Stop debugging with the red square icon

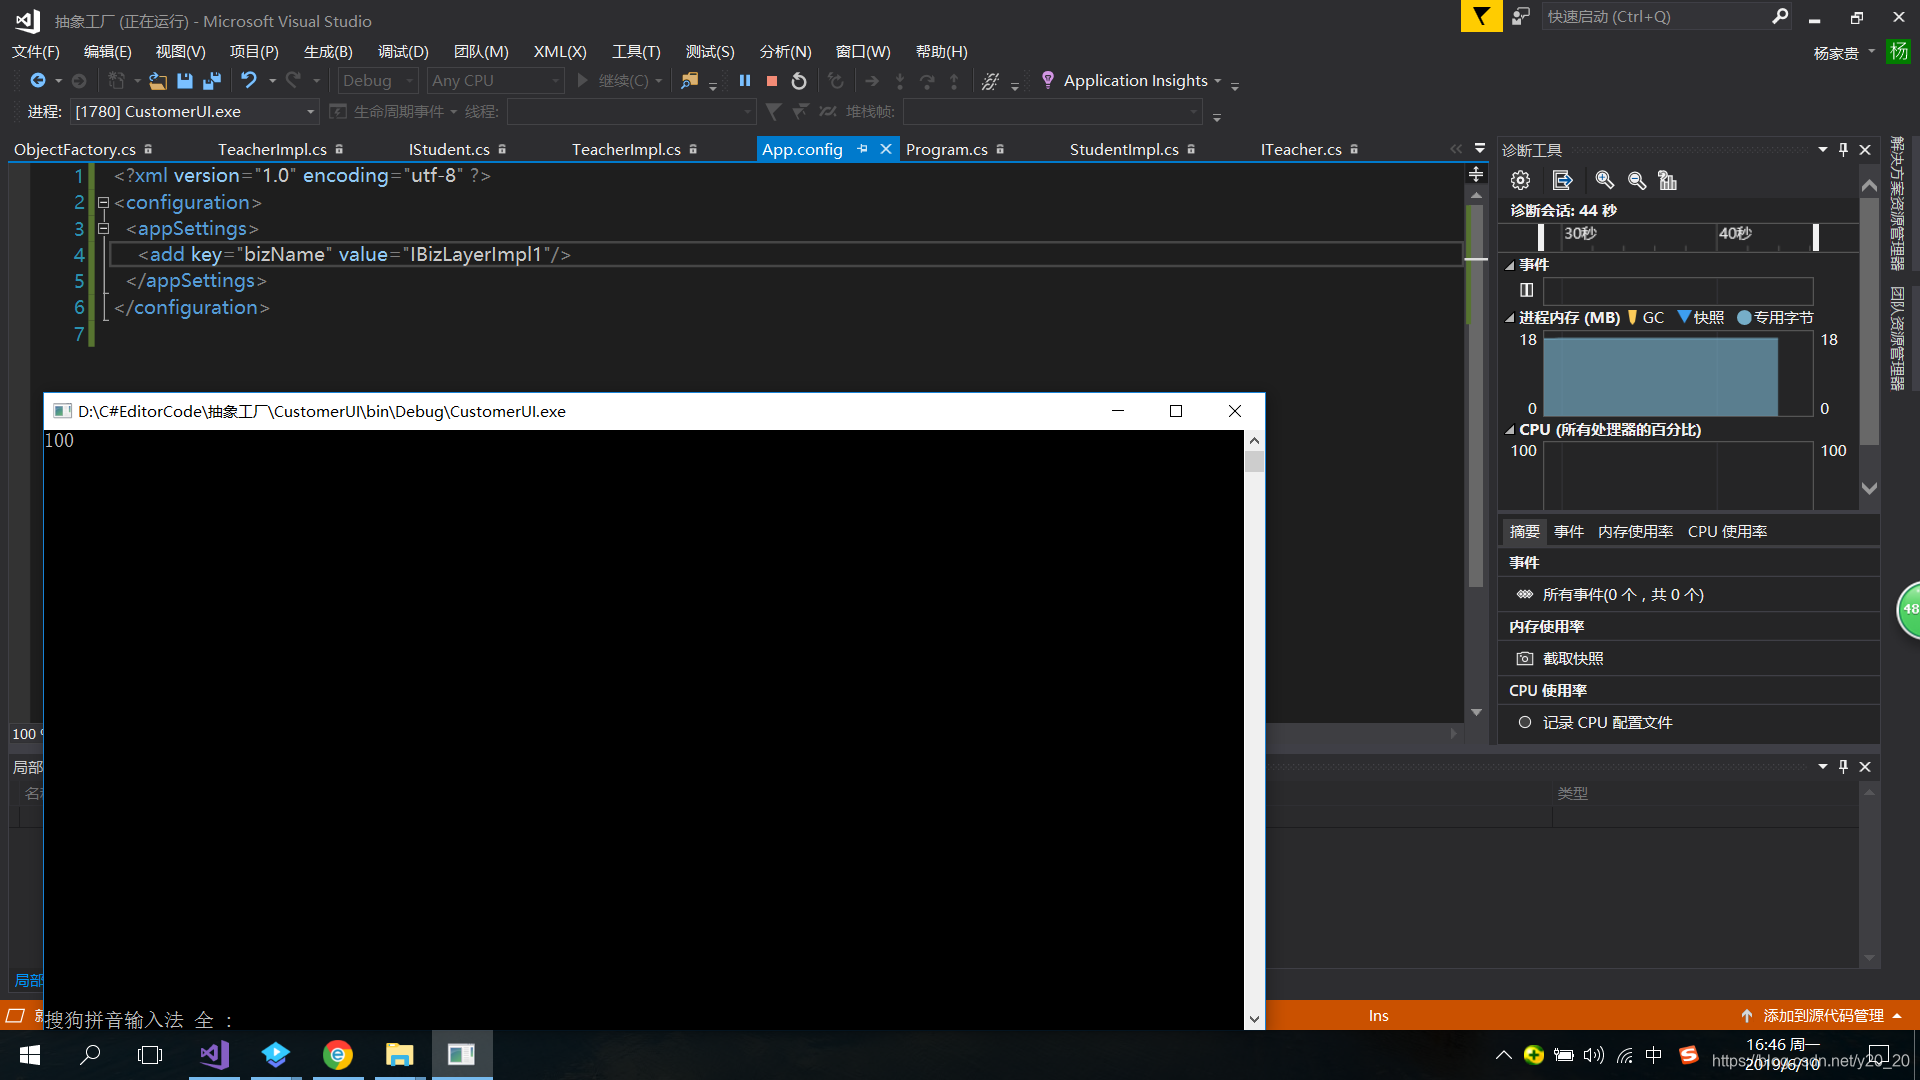[x=772, y=81]
